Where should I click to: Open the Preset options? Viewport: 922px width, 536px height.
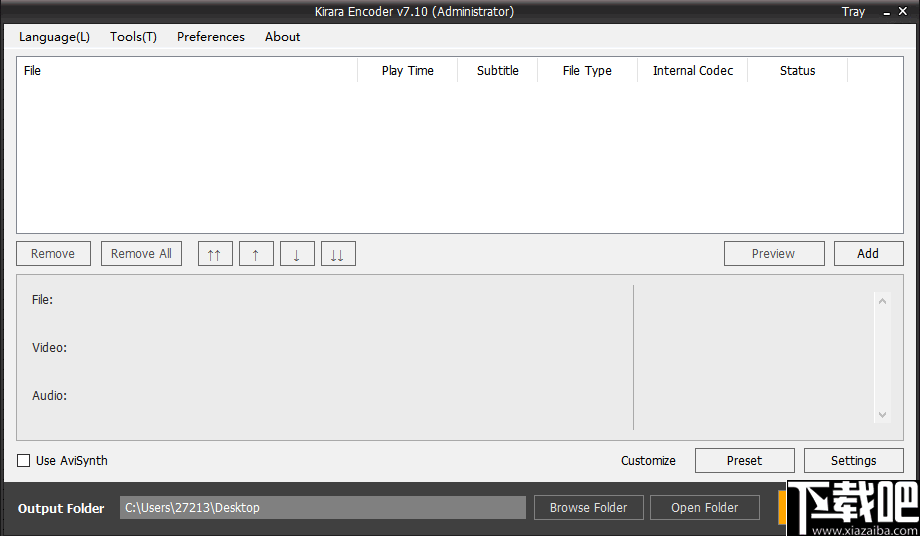[x=744, y=461]
